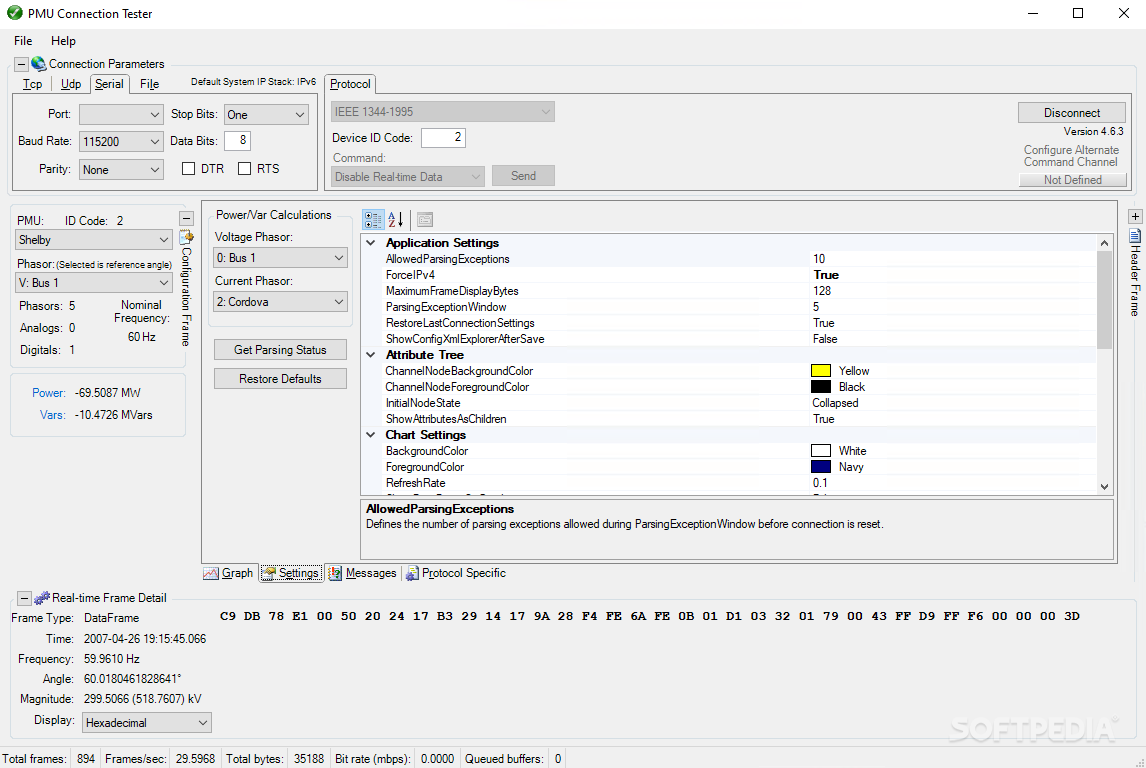This screenshot has height=768, width=1146.
Task: Click the Restore Defaults button
Action: click(x=280, y=379)
